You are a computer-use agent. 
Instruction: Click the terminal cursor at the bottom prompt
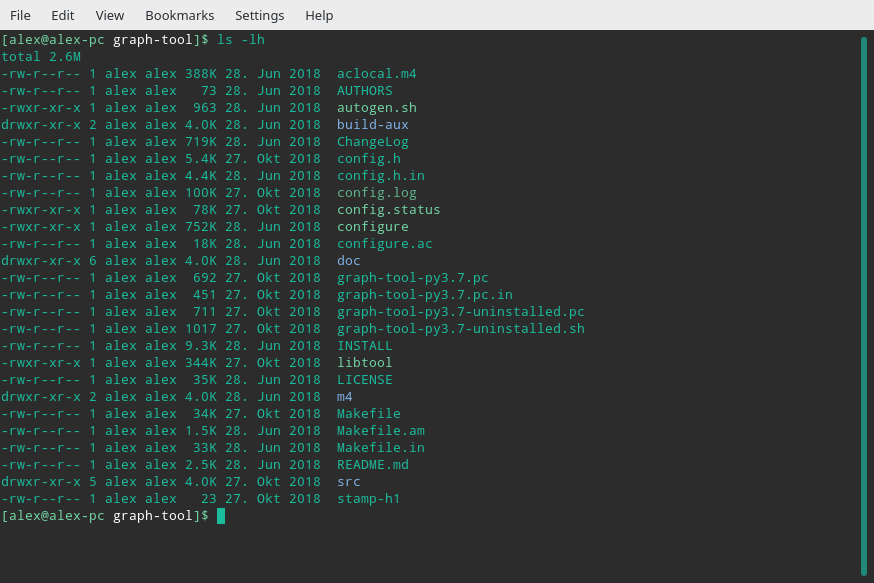tap(221, 516)
